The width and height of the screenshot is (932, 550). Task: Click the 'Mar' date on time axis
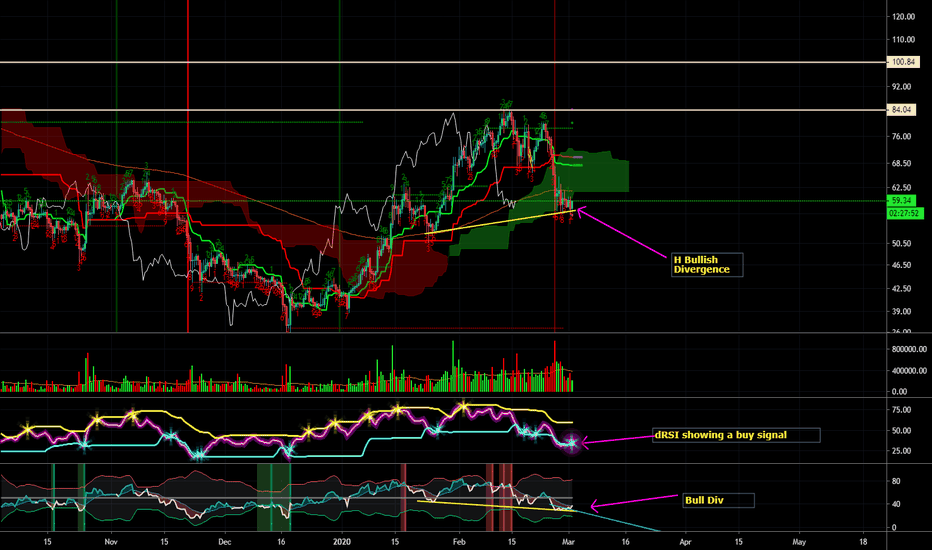[568, 542]
